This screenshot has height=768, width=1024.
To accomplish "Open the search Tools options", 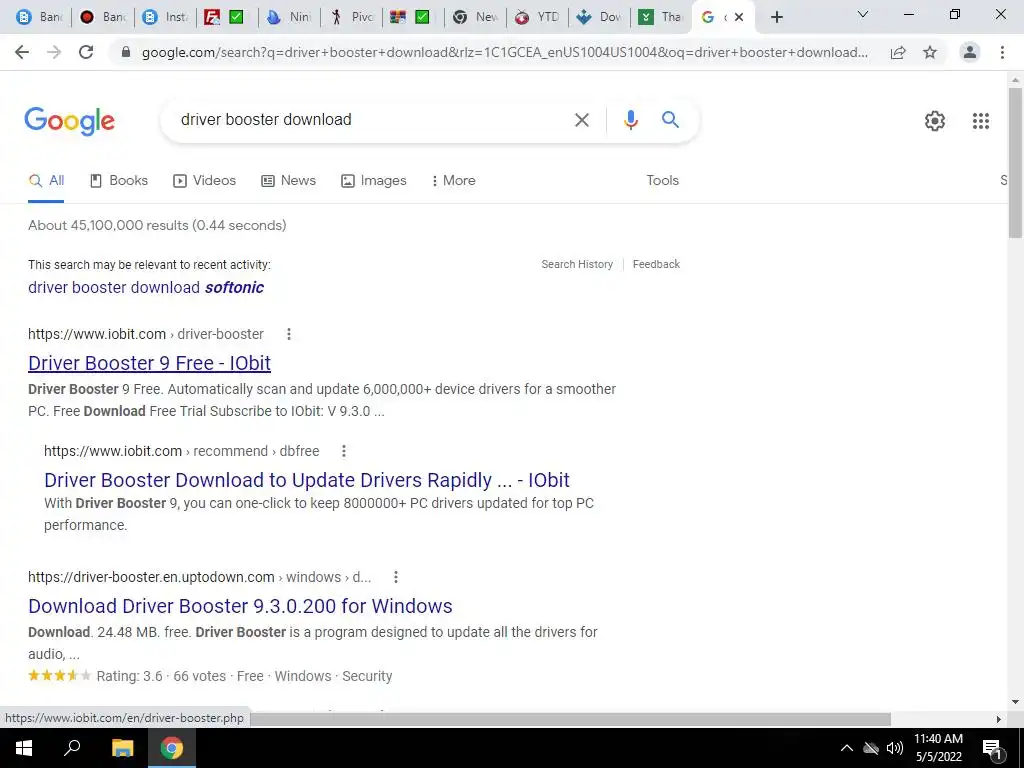I will coord(662,181).
